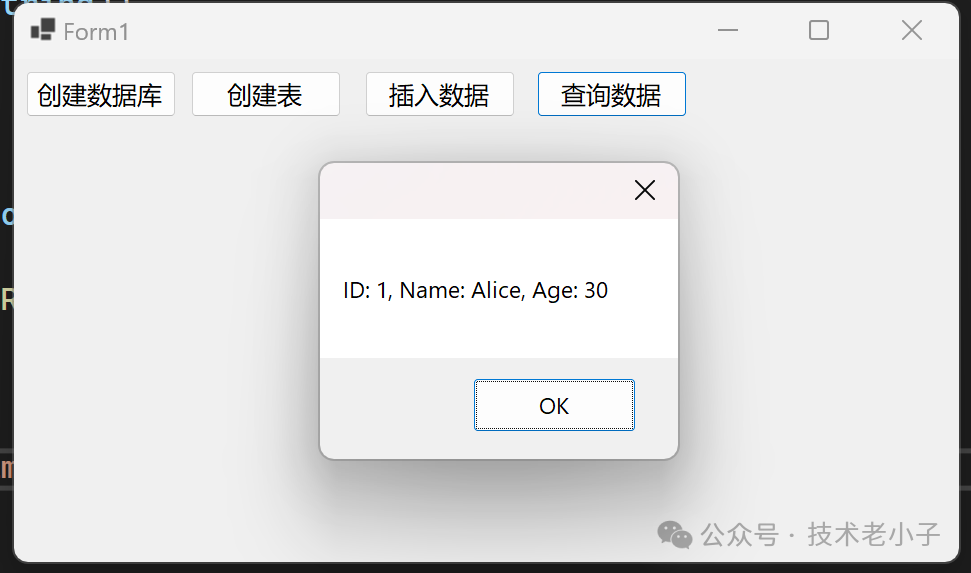Run the 查询数据 button

612,94
